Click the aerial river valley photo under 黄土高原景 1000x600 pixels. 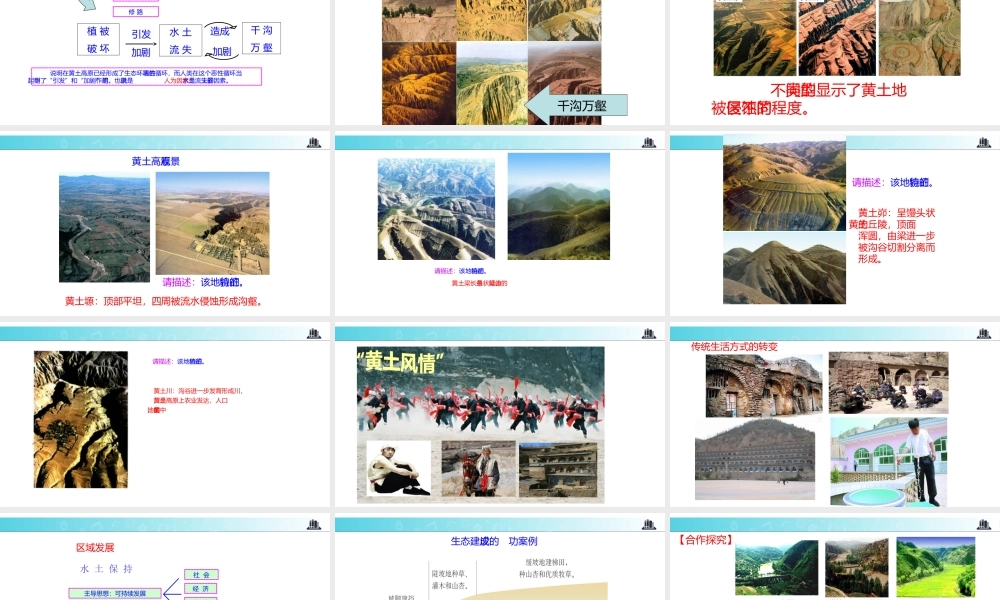(x=105, y=229)
